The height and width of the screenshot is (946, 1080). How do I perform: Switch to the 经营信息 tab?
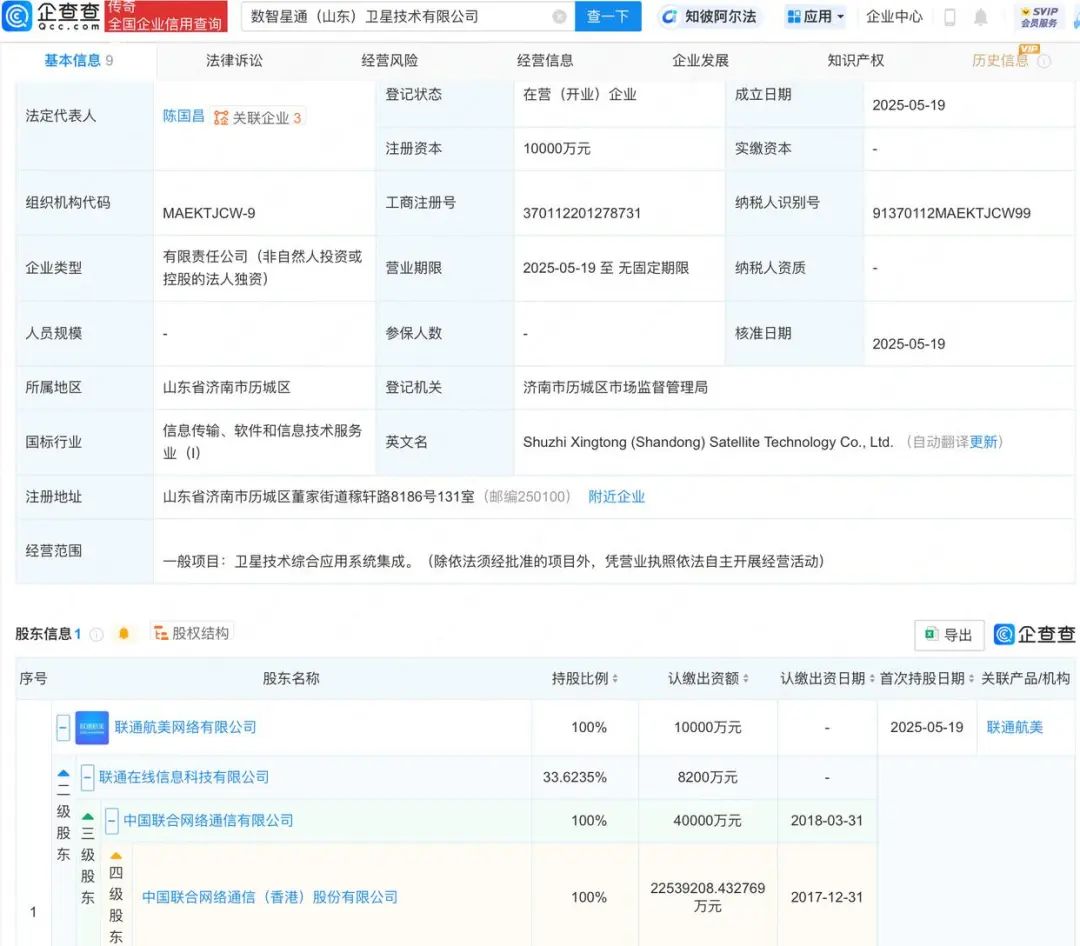pyautogui.click(x=545, y=61)
